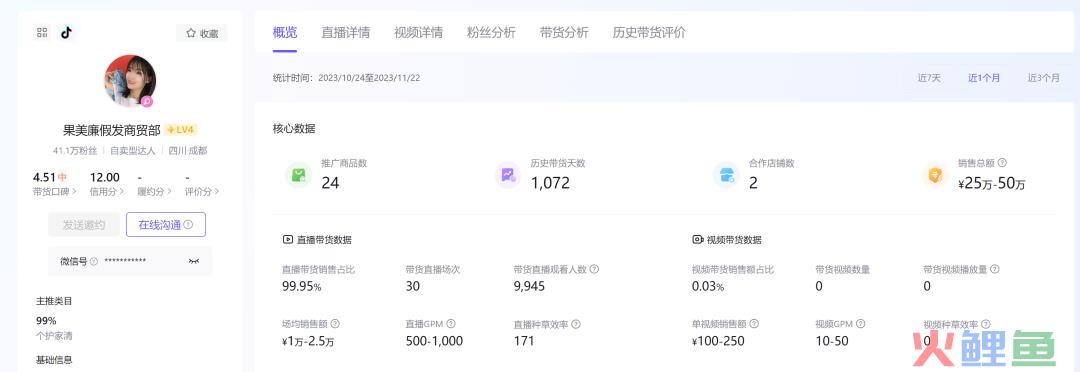1080x372 pixels.
Task: Click the blue 合作店铺数 shop icon
Action: coord(727,175)
